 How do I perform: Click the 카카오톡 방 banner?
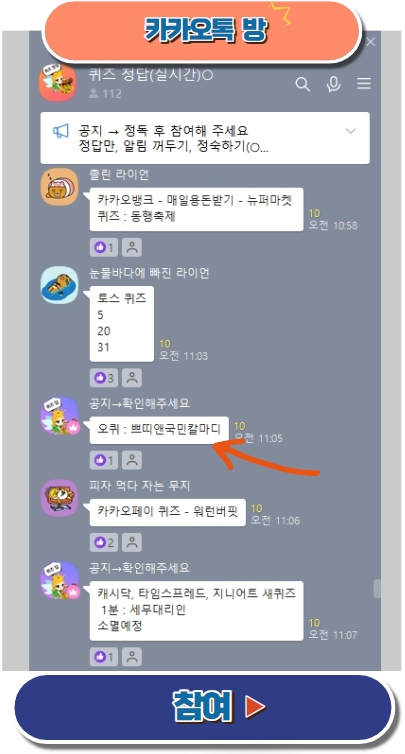[202, 31]
